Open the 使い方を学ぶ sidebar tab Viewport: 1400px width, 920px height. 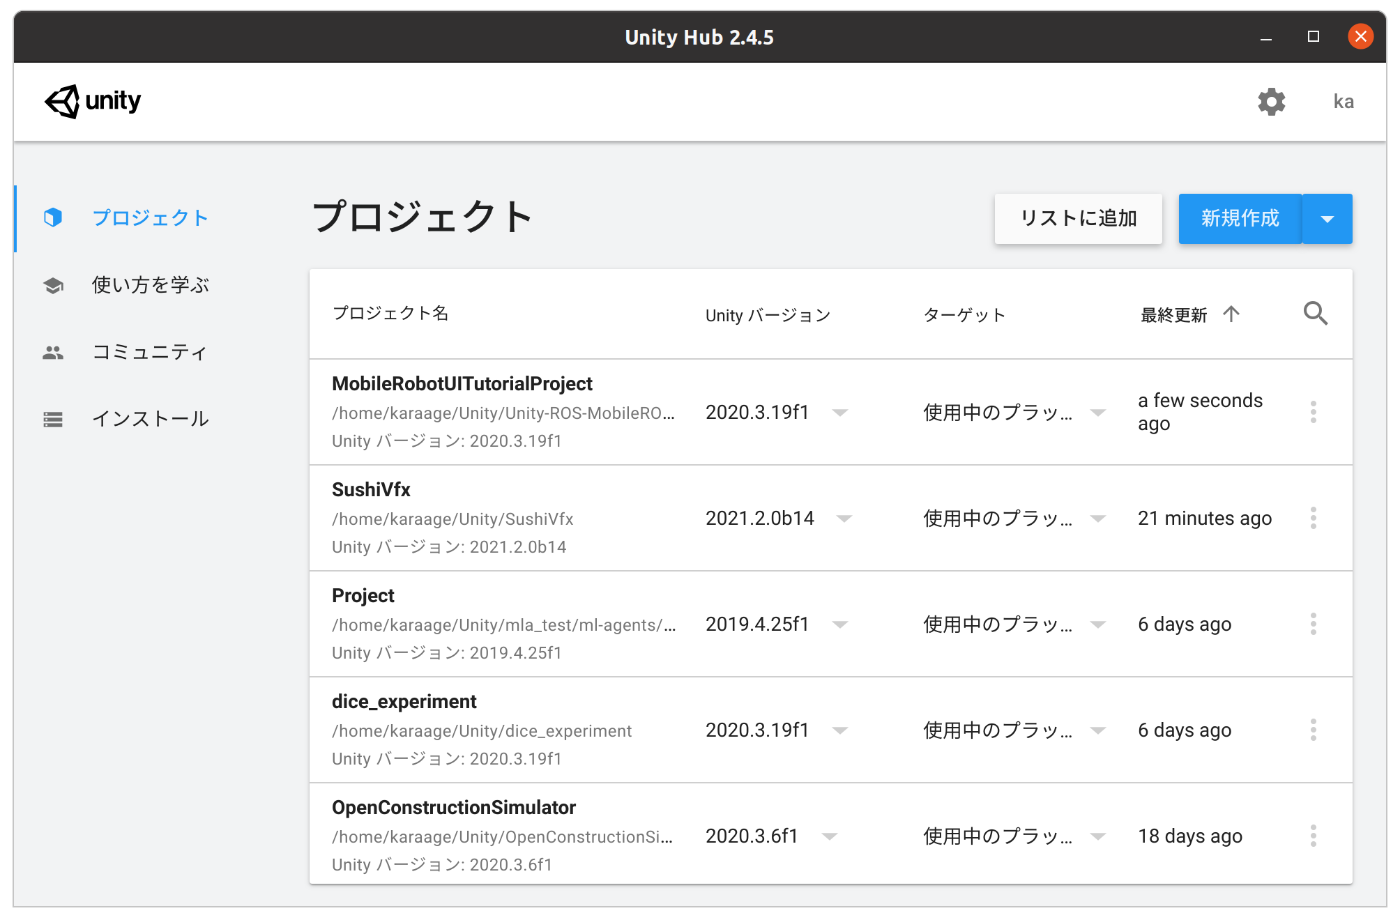click(150, 285)
